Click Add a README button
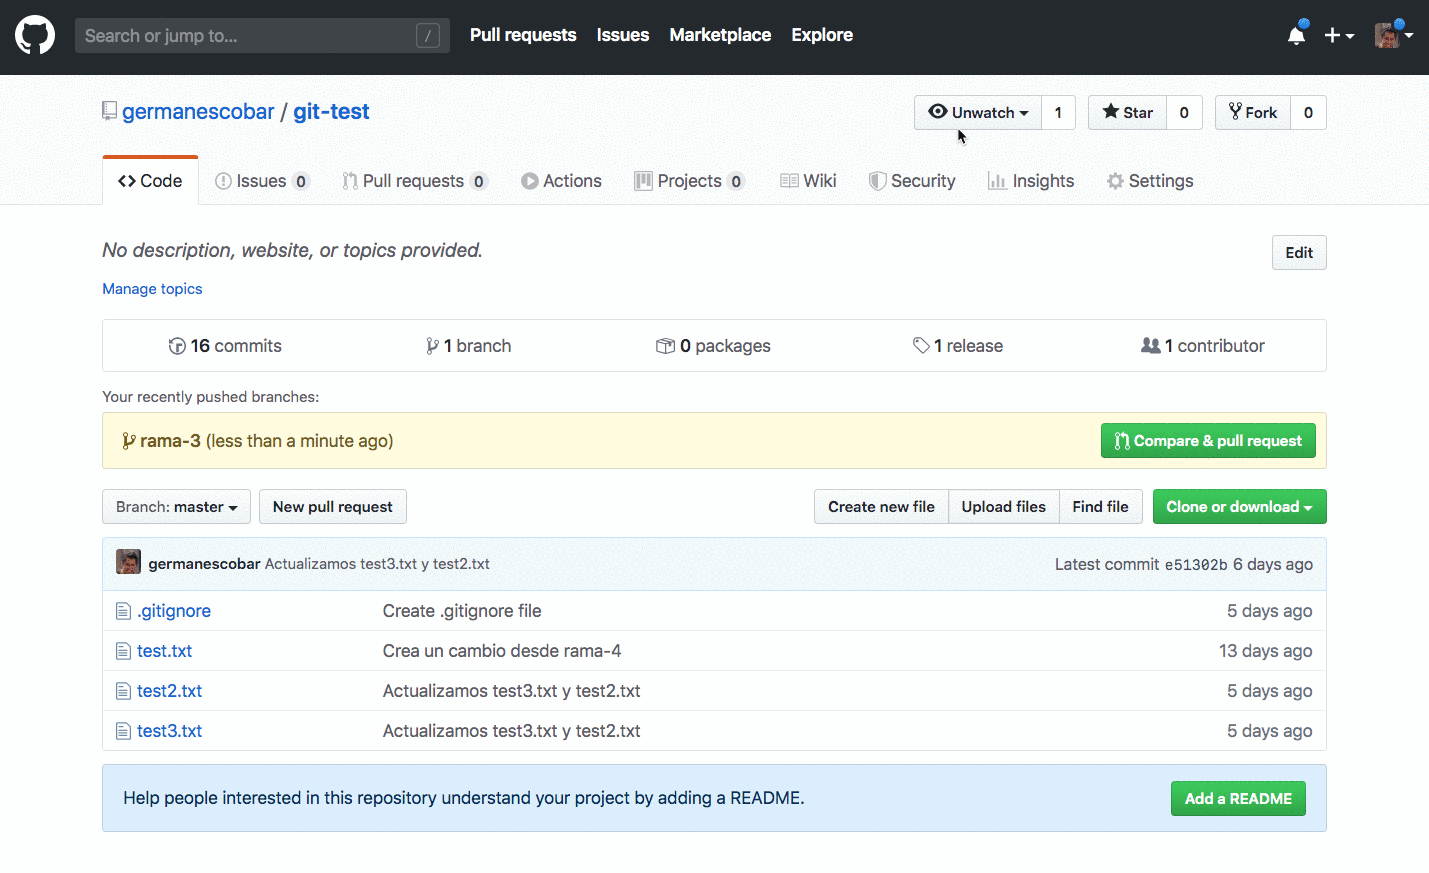 click(x=1238, y=799)
